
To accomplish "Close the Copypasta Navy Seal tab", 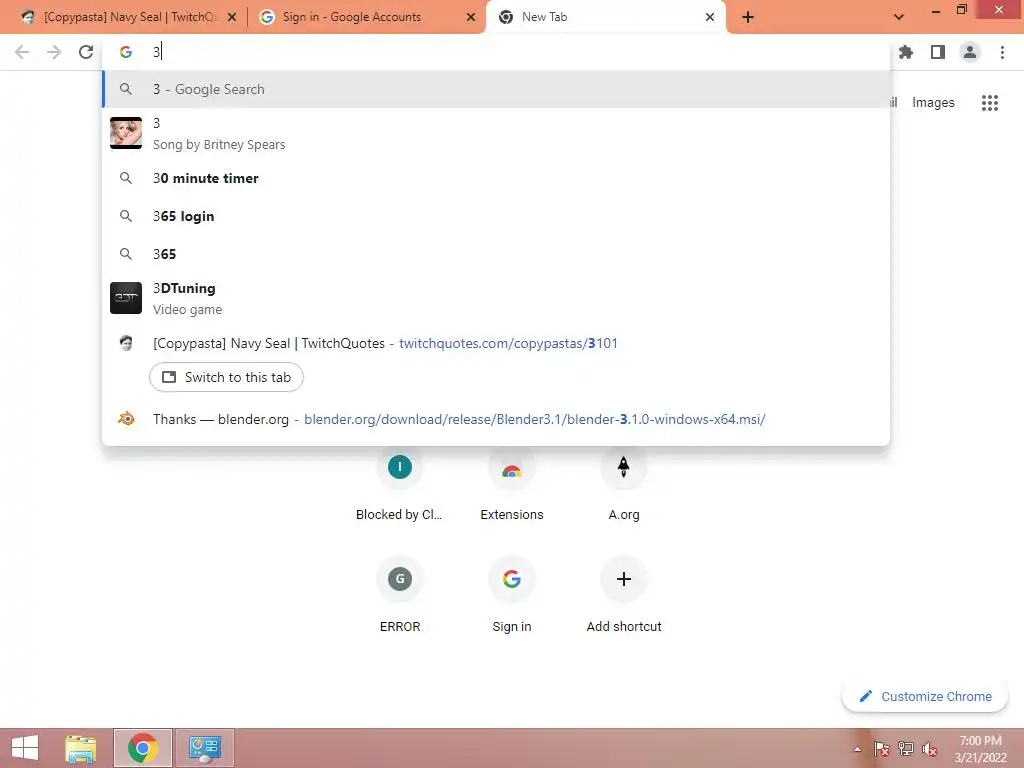I will [232, 17].
